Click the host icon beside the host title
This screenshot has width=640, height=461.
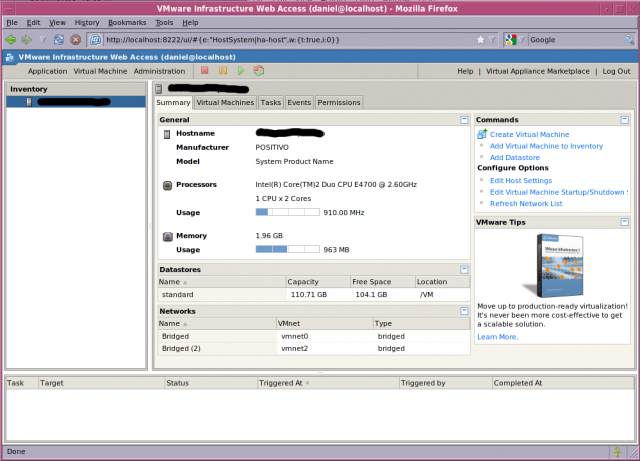click(159, 89)
